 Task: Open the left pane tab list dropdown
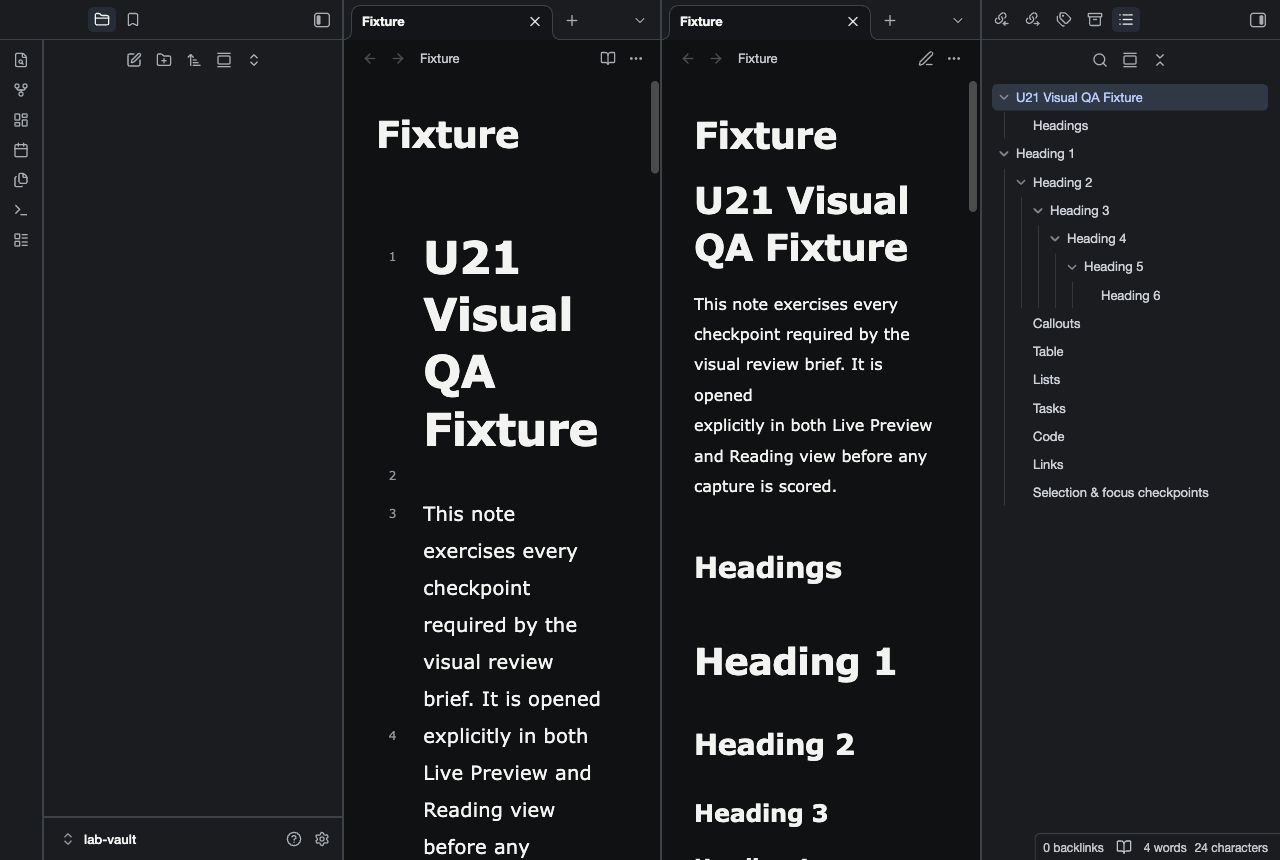[640, 20]
